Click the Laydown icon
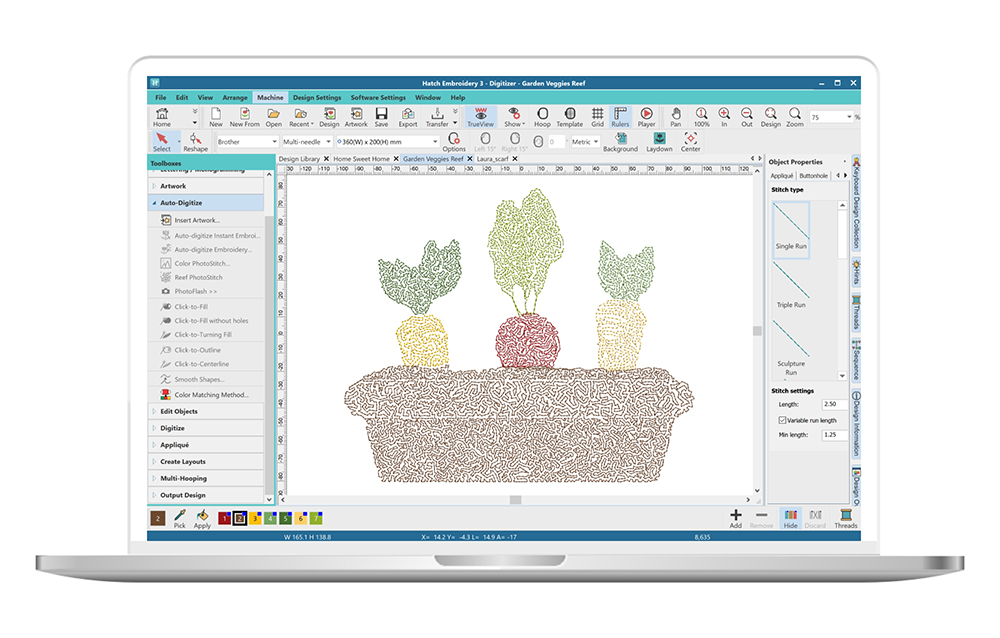 point(659,142)
